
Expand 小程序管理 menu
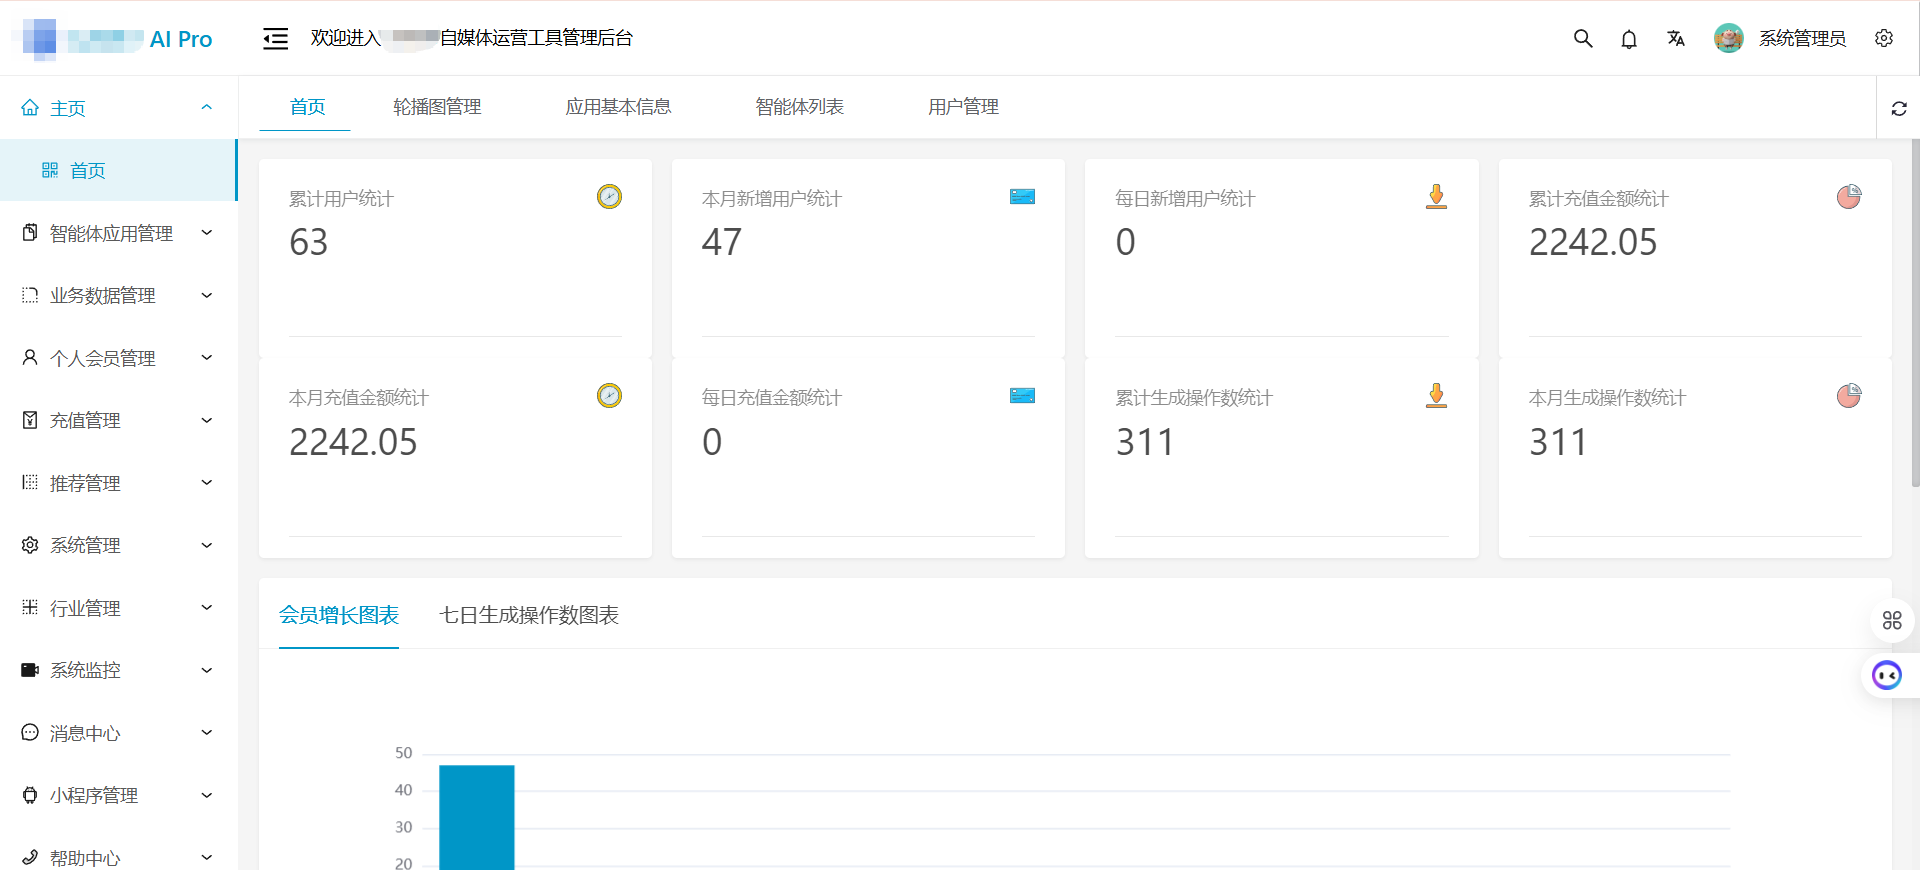207,795
